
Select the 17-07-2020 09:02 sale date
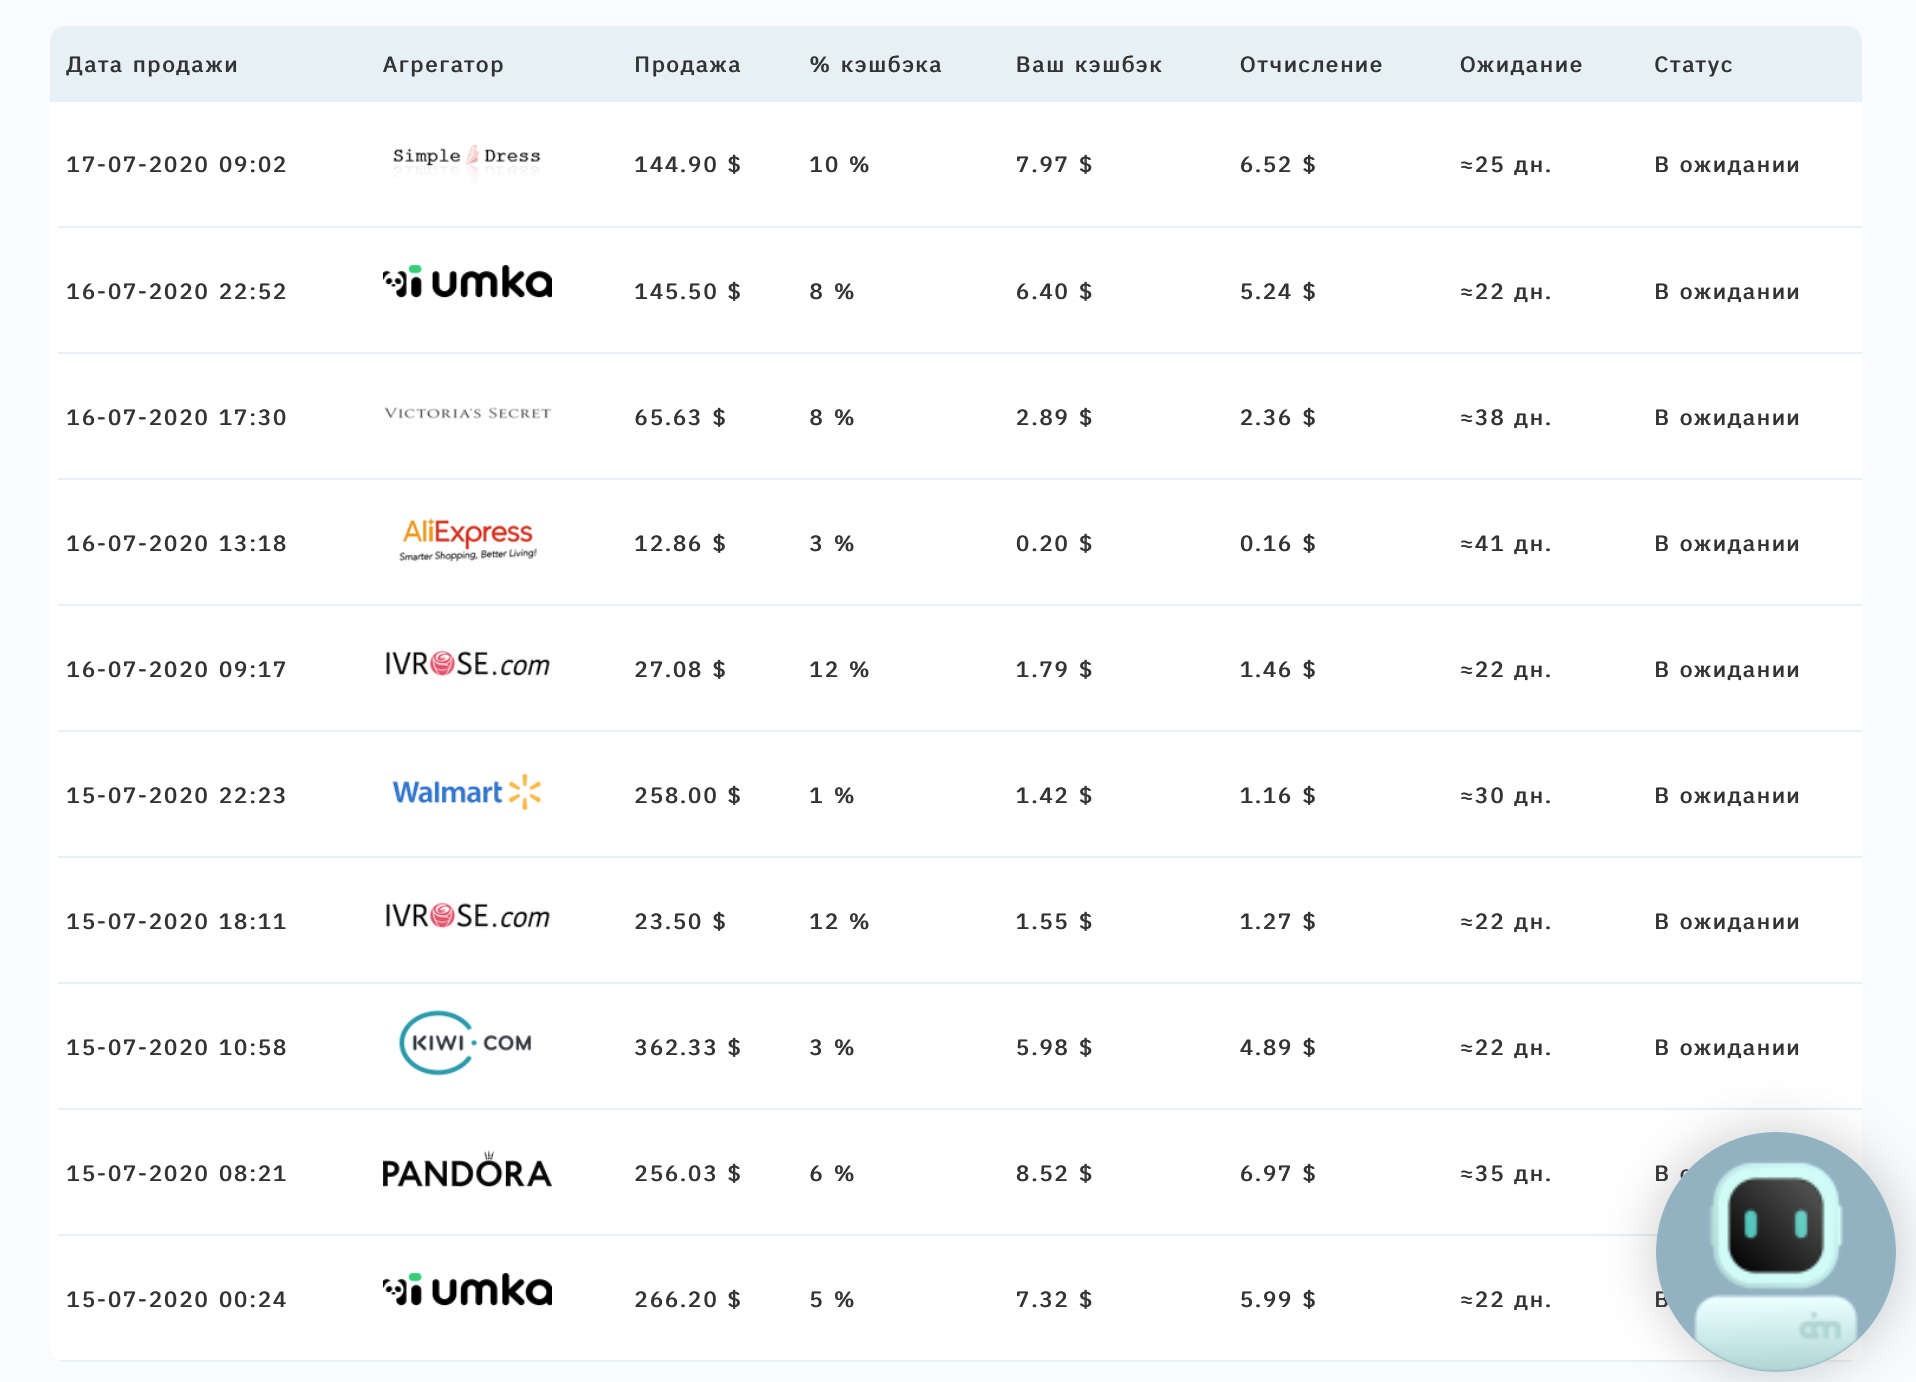tap(176, 165)
